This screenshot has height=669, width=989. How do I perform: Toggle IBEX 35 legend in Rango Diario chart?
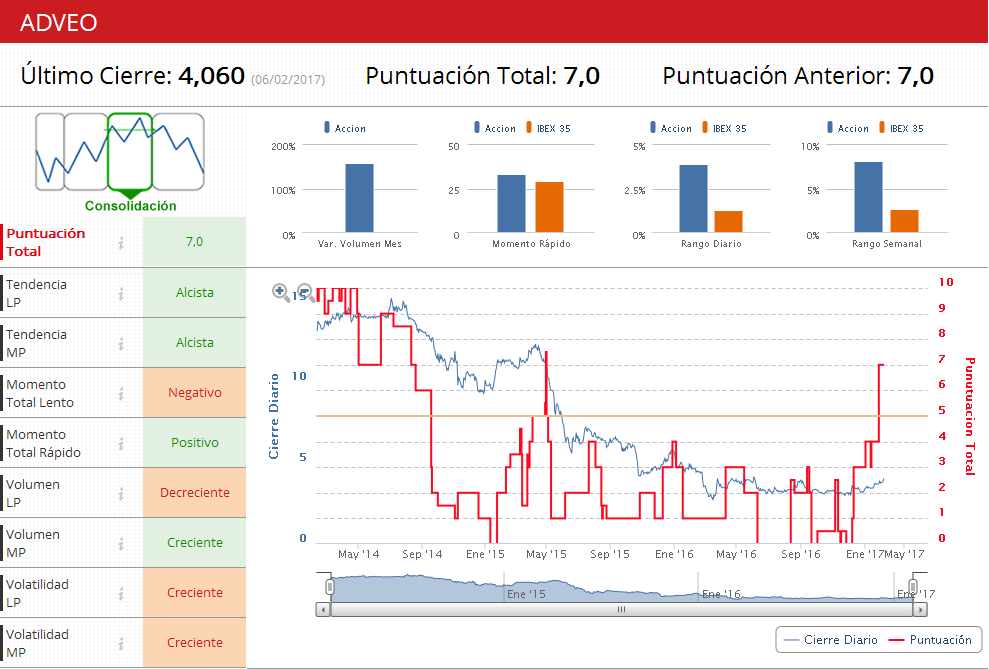point(724,128)
